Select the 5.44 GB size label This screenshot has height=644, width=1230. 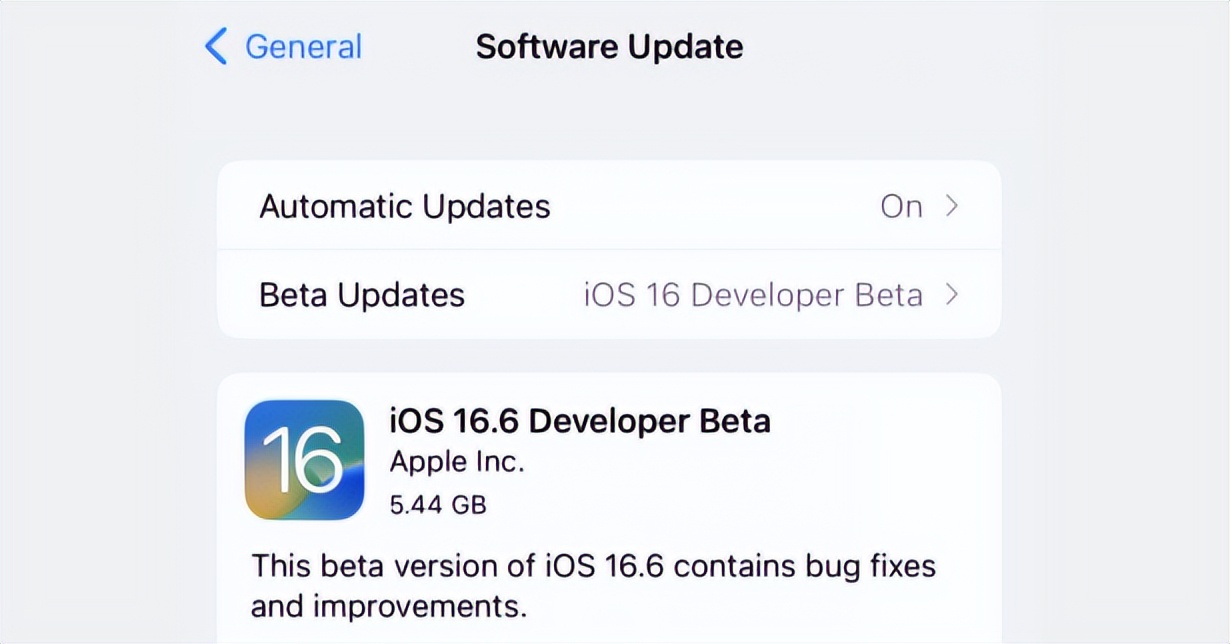click(438, 504)
